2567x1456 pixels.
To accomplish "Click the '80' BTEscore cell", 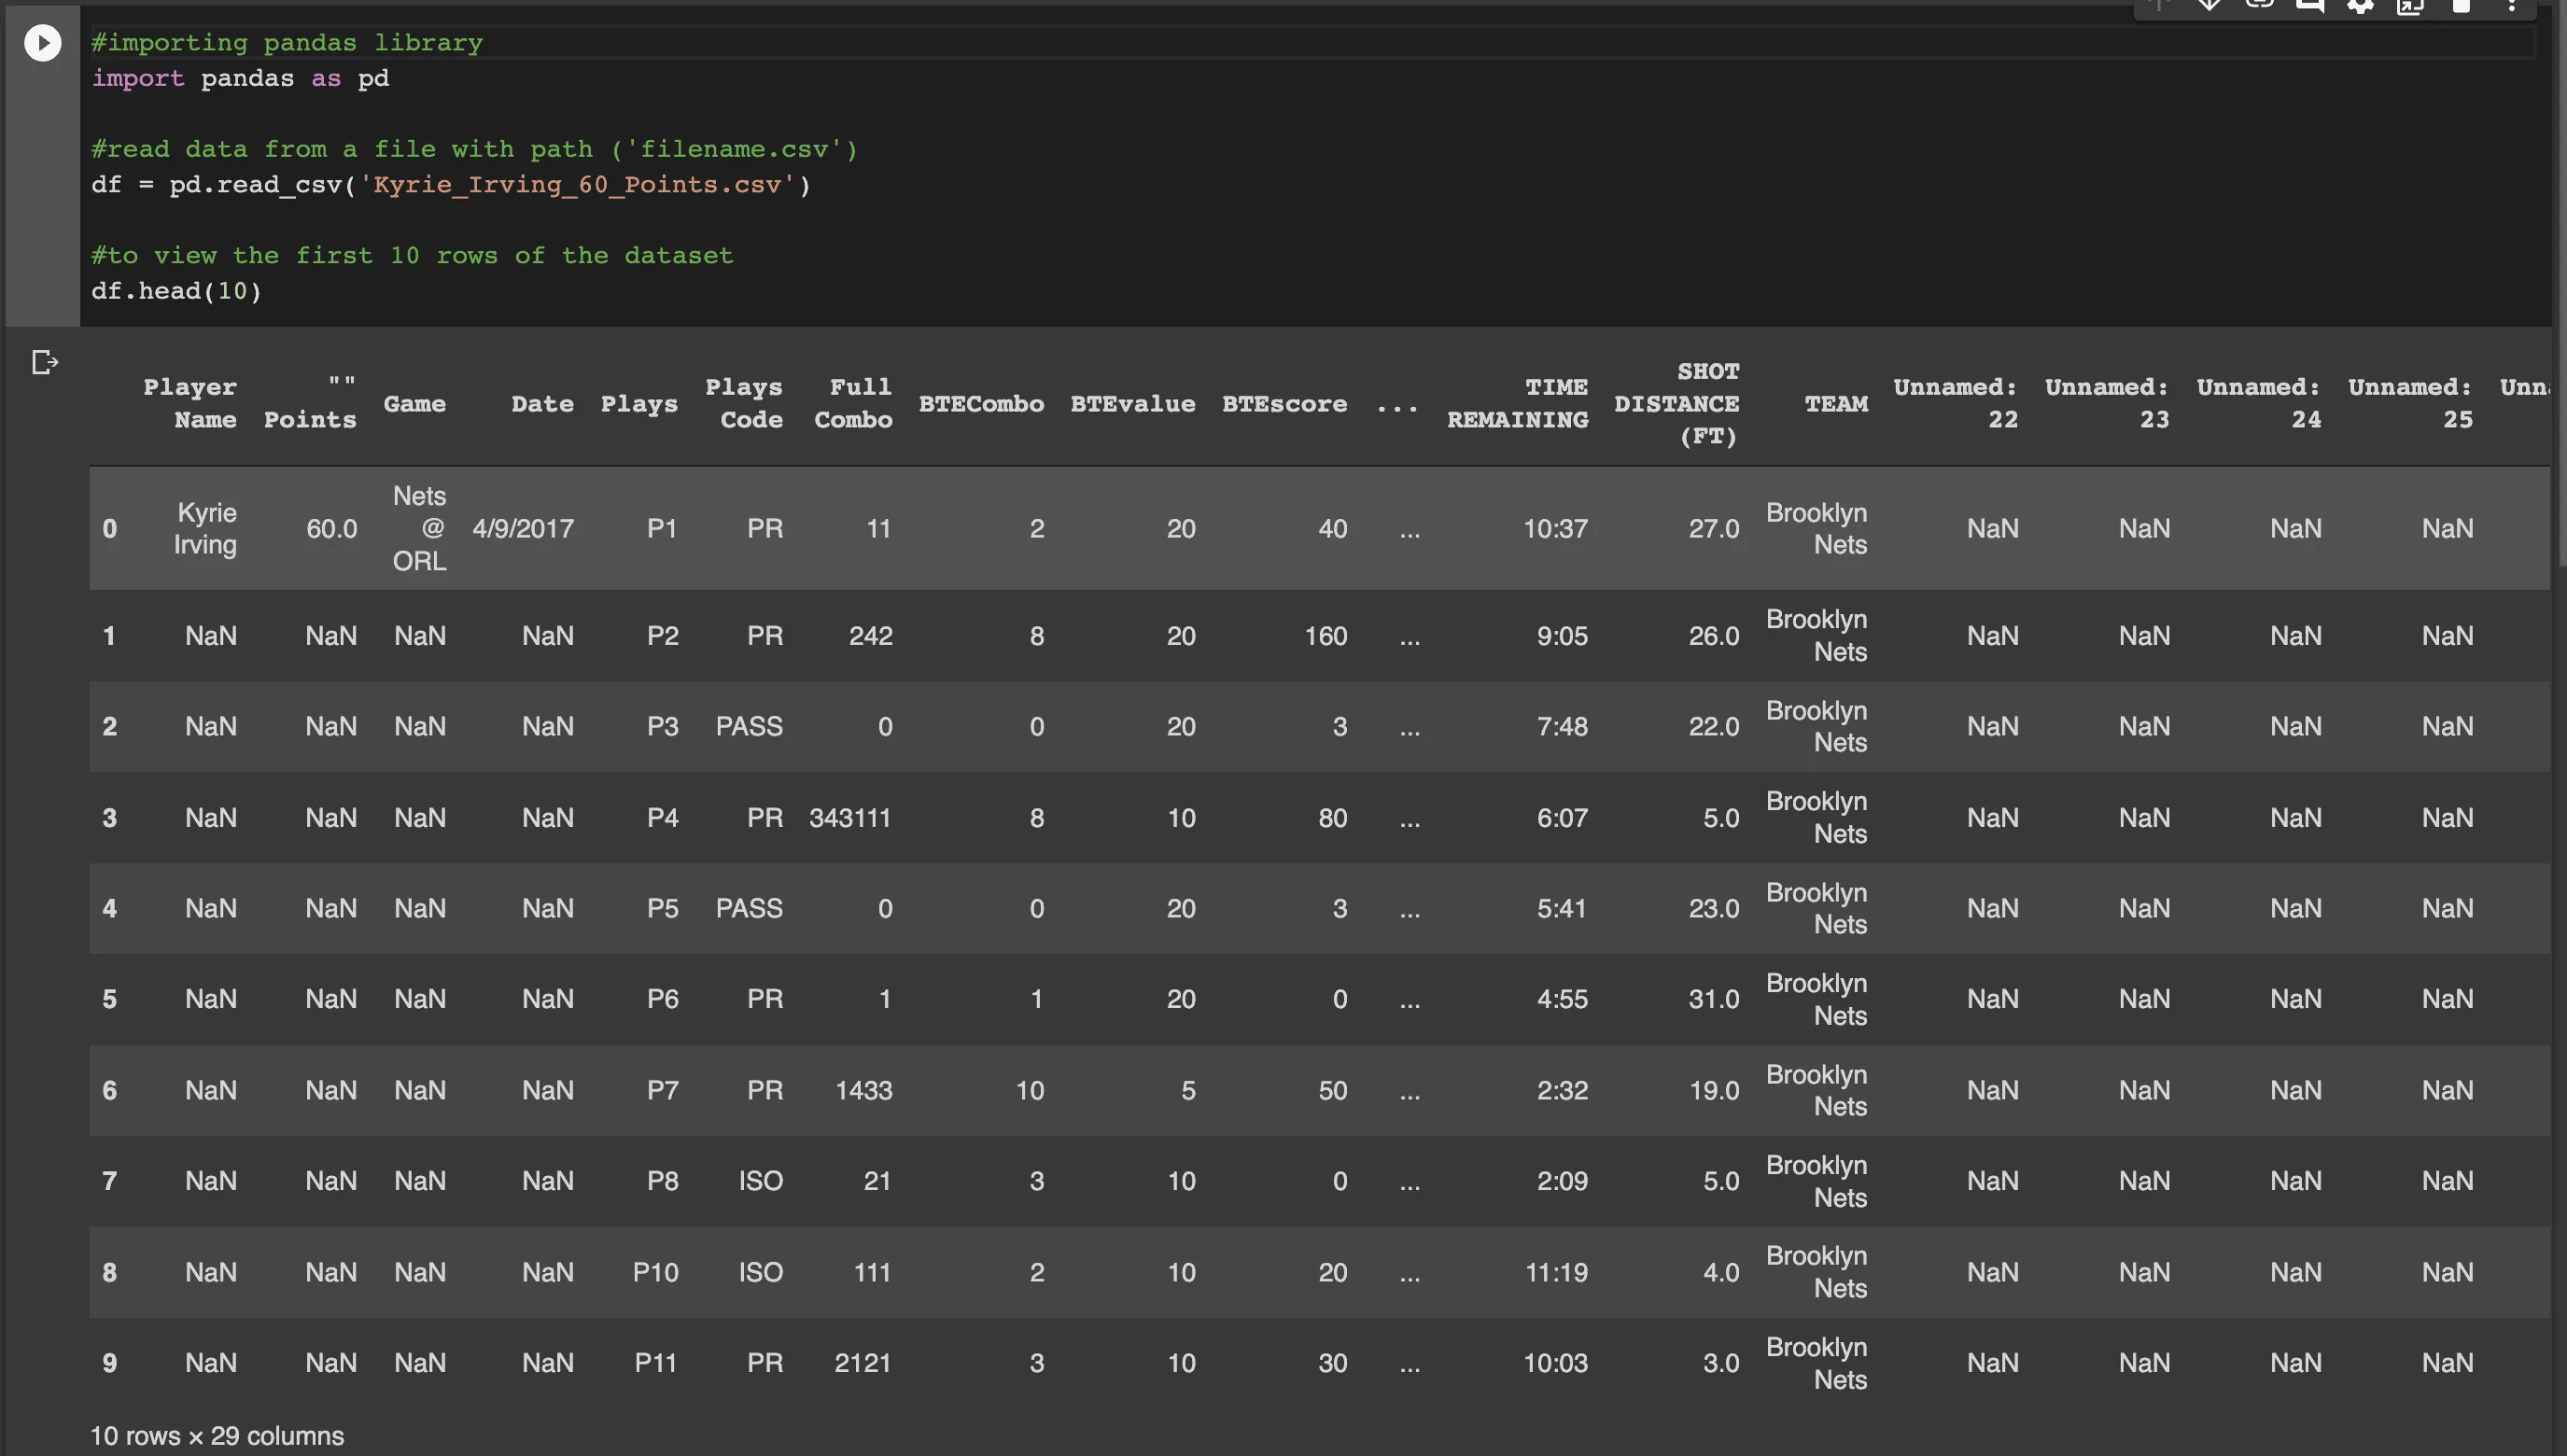I will pyautogui.click(x=1333, y=818).
